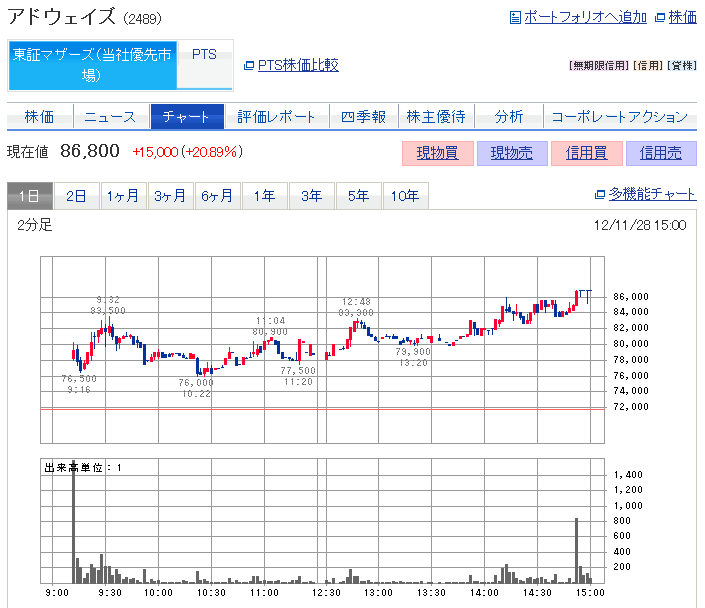Click the ポートフォリオへ追加 link

pyautogui.click(x=585, y=17)
